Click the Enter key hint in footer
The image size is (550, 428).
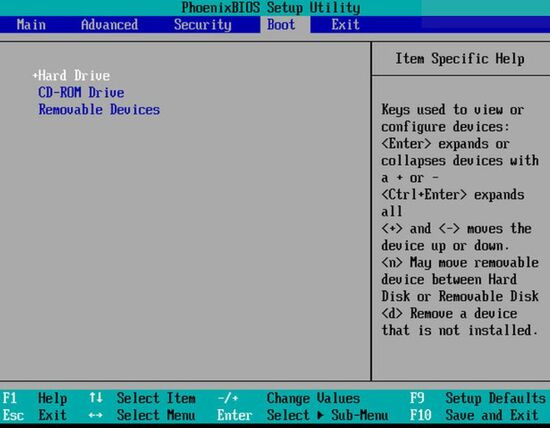coord(234,415)
